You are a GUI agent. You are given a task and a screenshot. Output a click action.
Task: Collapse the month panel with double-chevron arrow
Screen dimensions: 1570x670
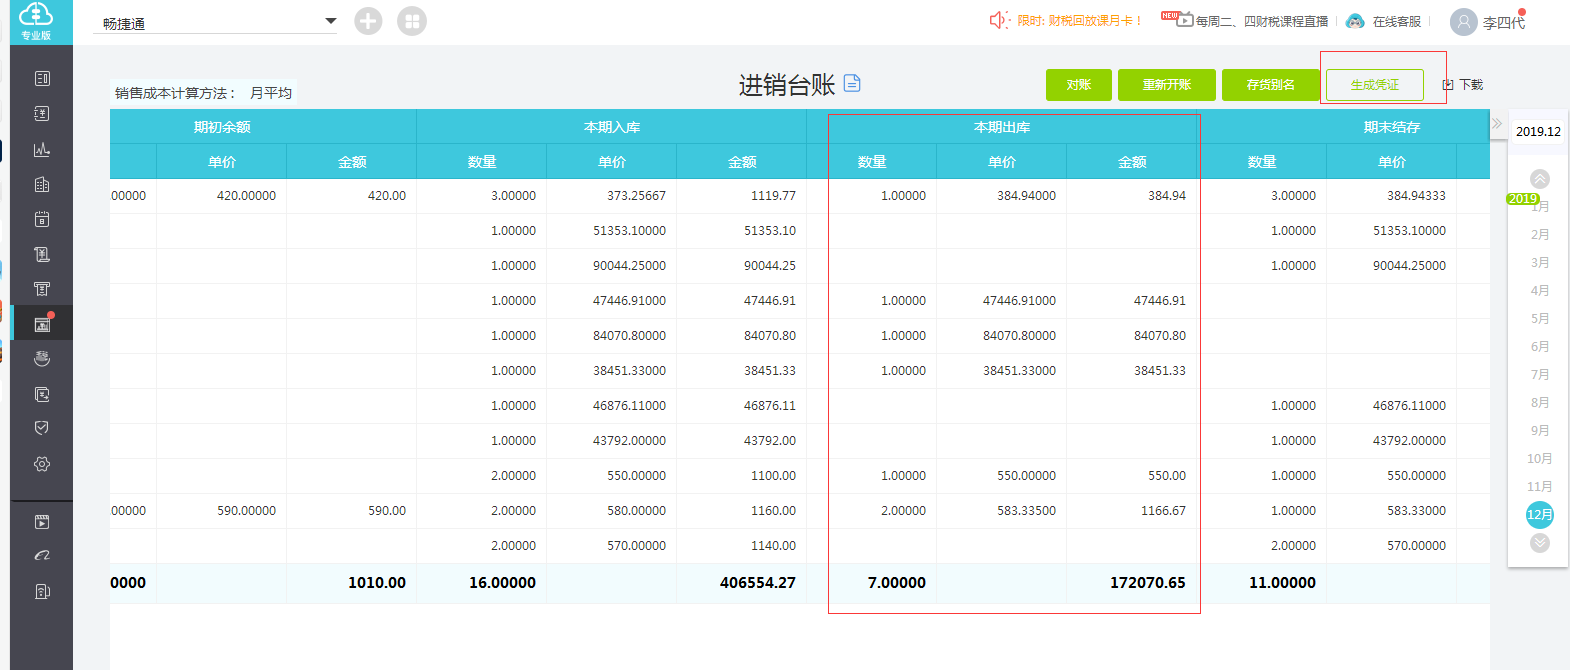click(x=1497, y=124)
